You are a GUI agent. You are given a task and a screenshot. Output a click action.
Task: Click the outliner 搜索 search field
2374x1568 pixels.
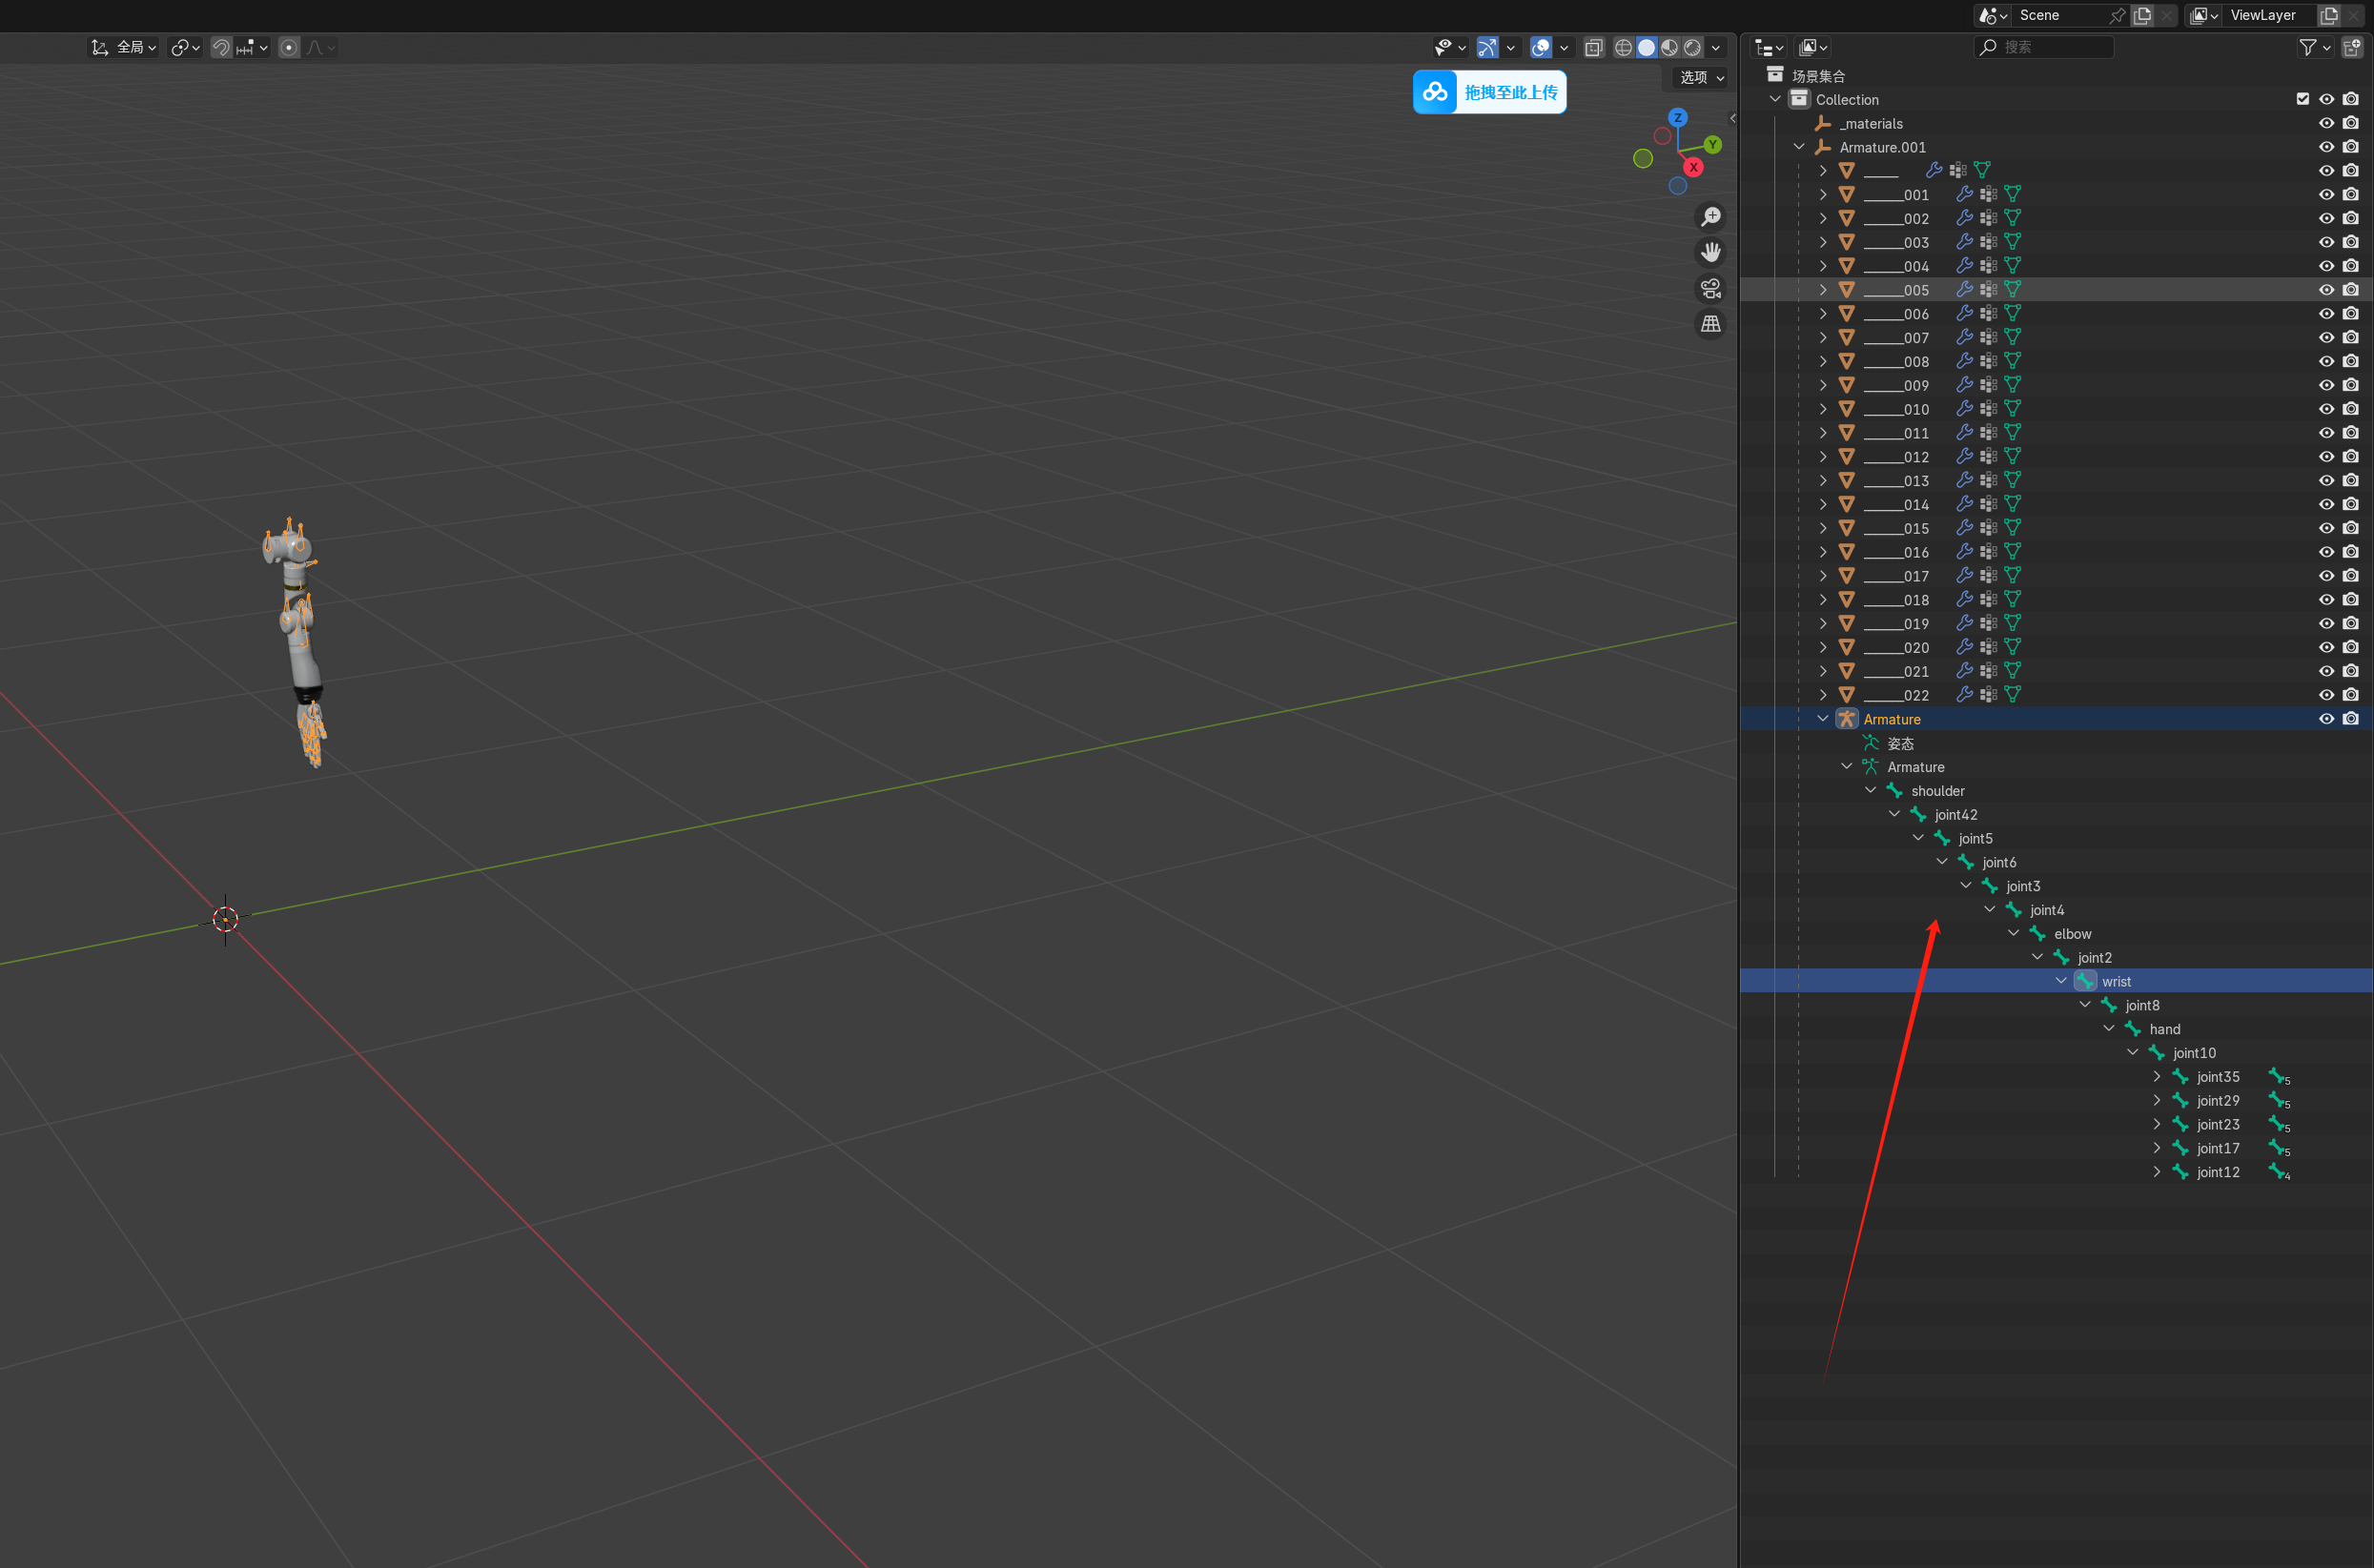click(2045, 47)
